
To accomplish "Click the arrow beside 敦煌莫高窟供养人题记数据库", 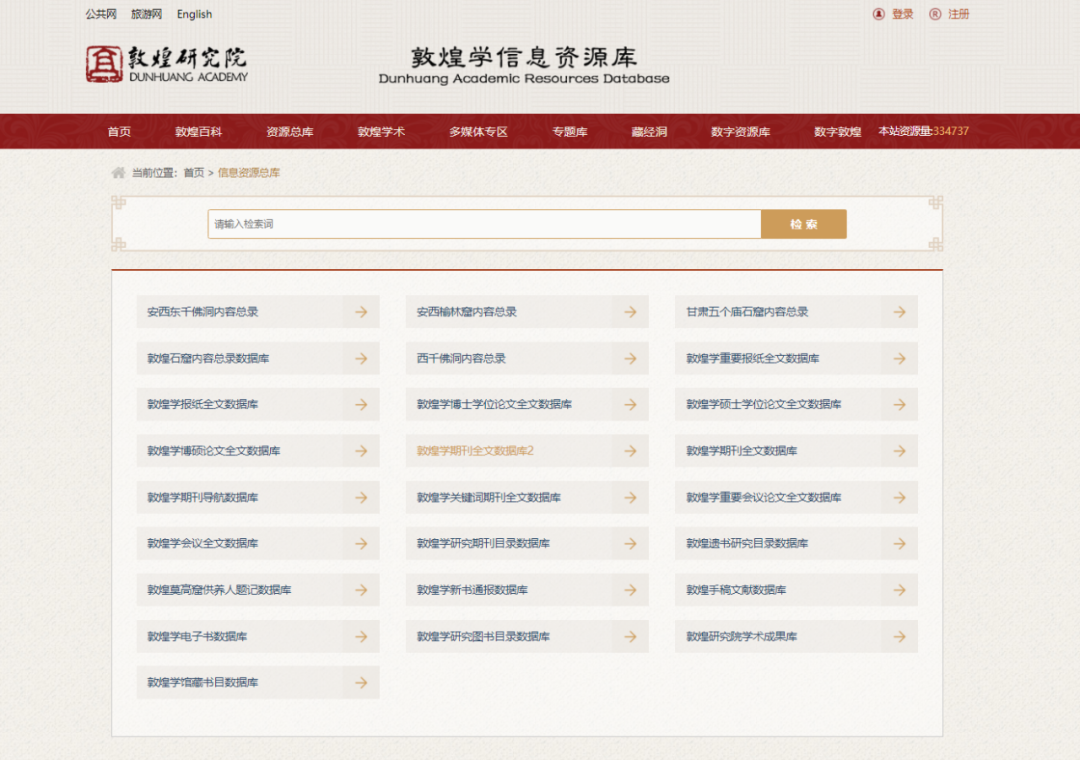I will [x=361, y=590].
